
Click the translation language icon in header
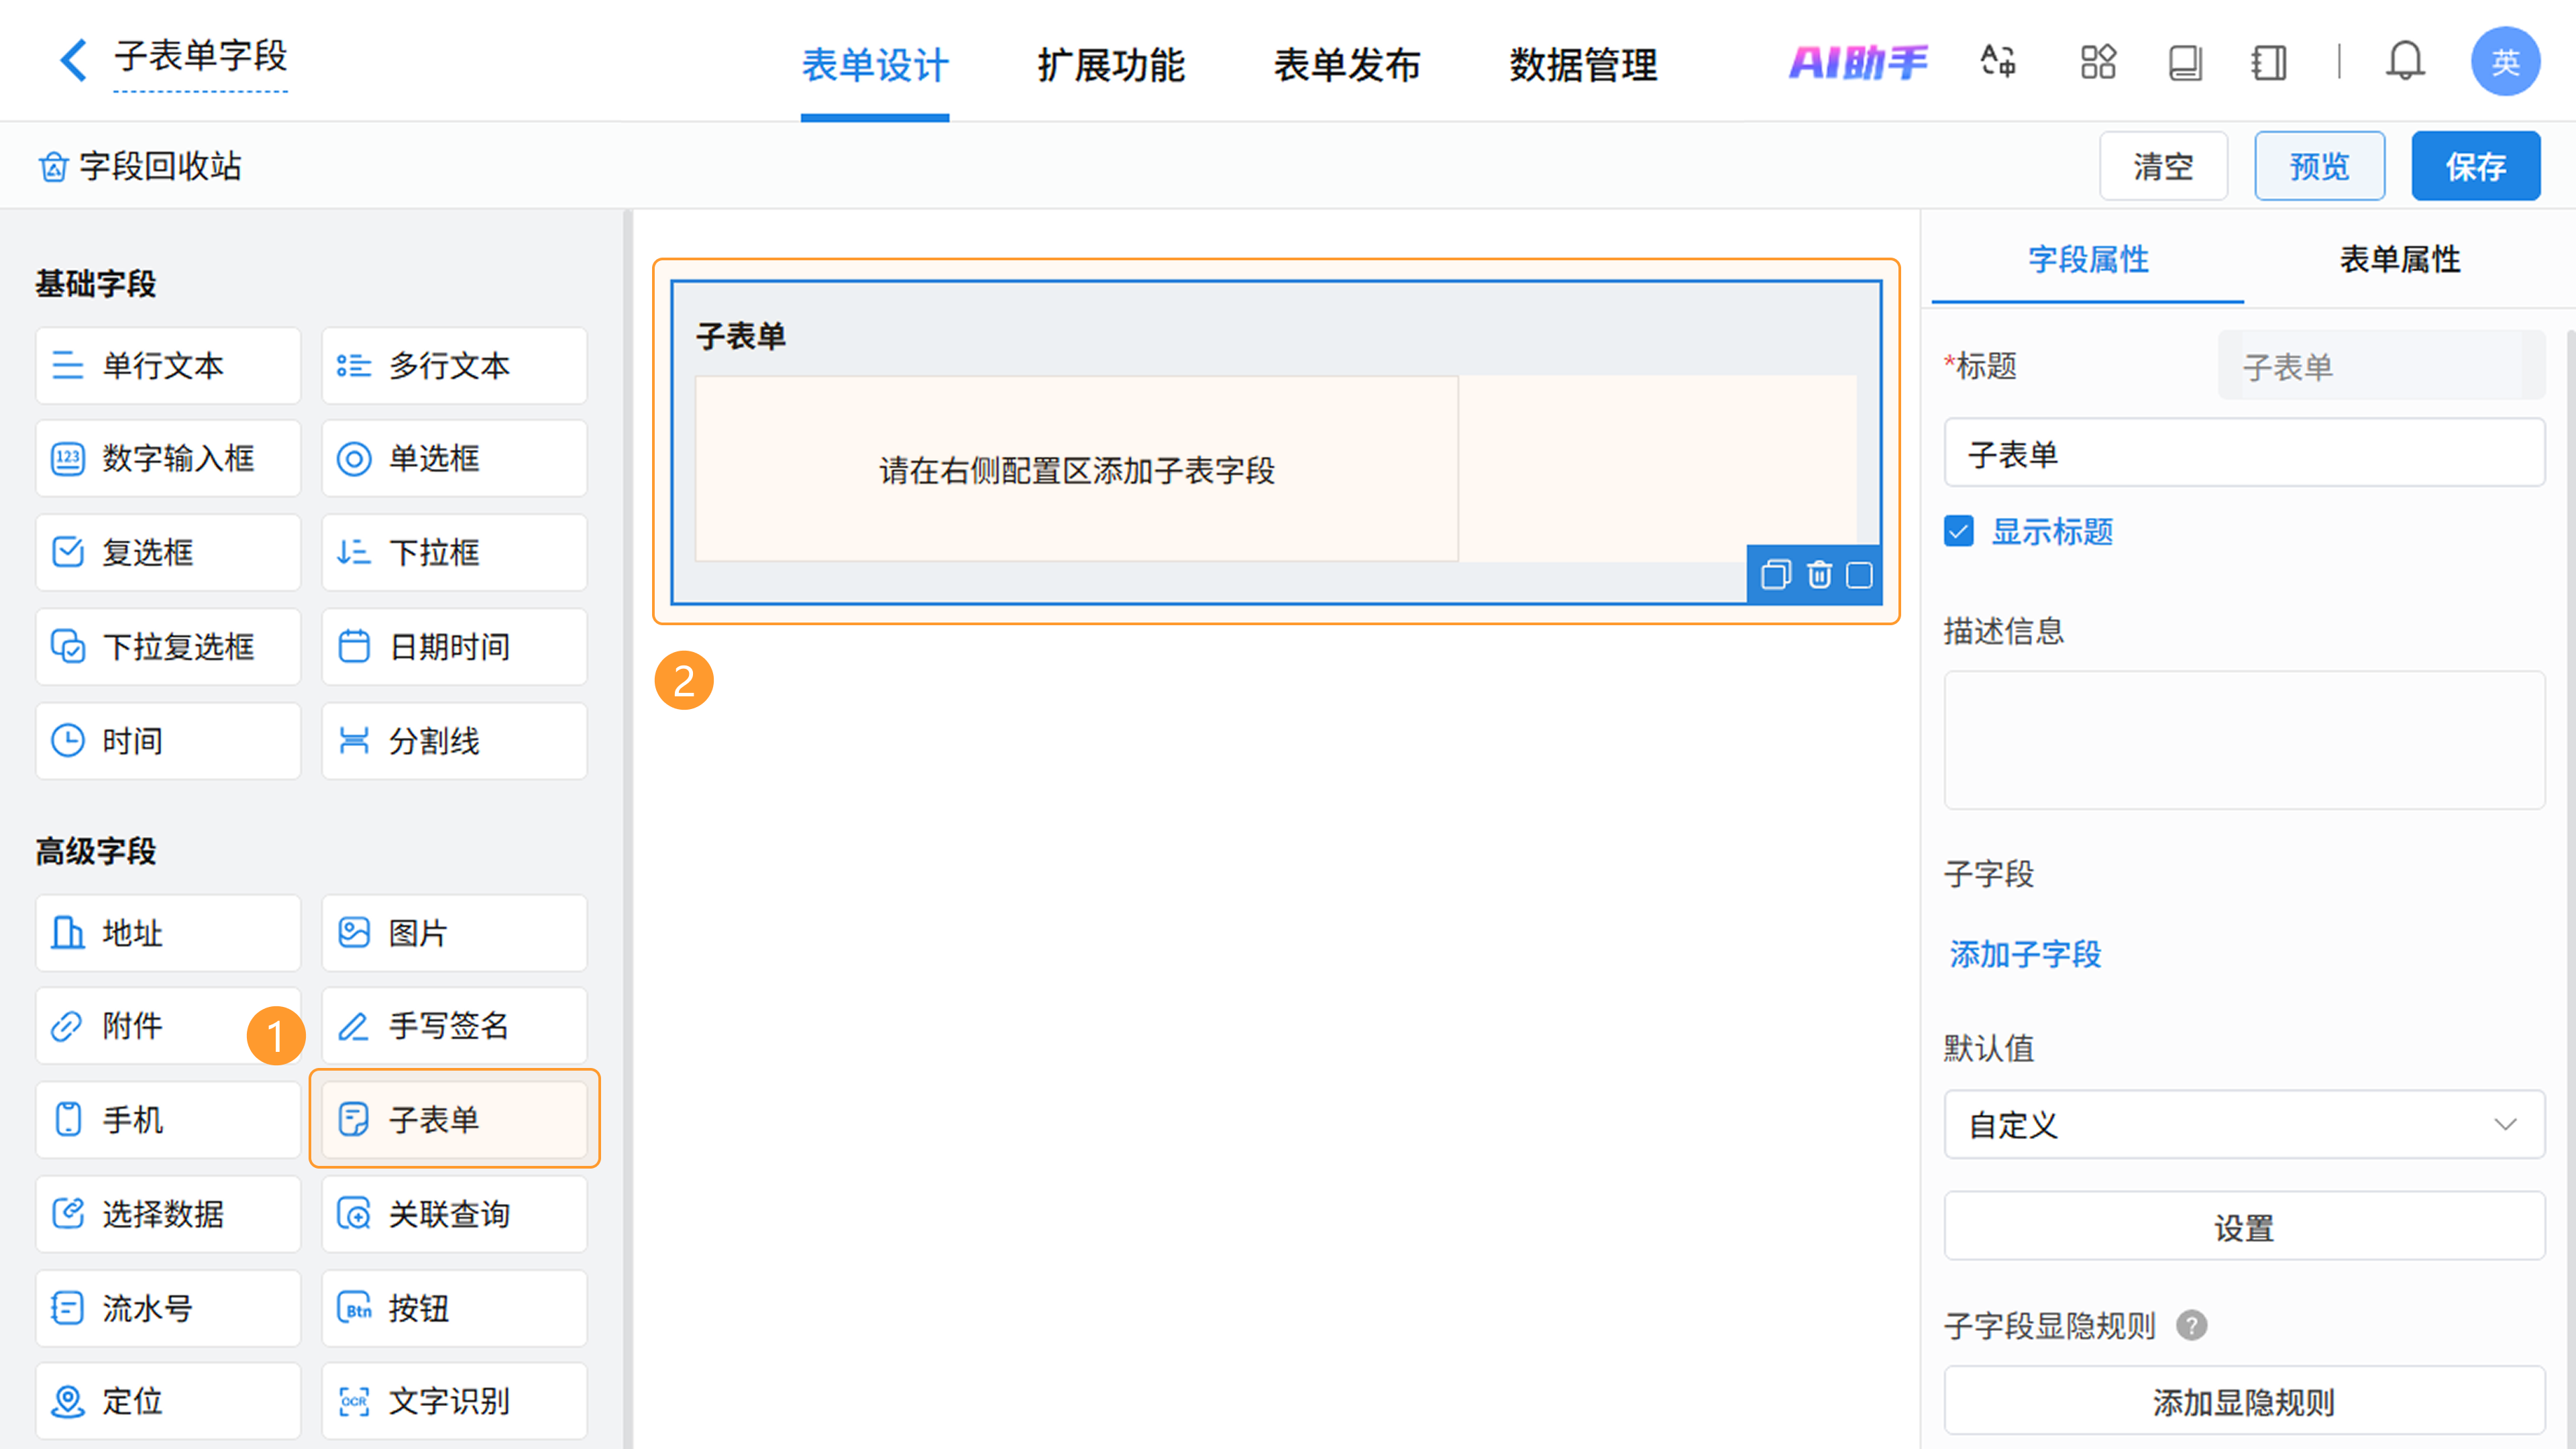pos(1997,62)
